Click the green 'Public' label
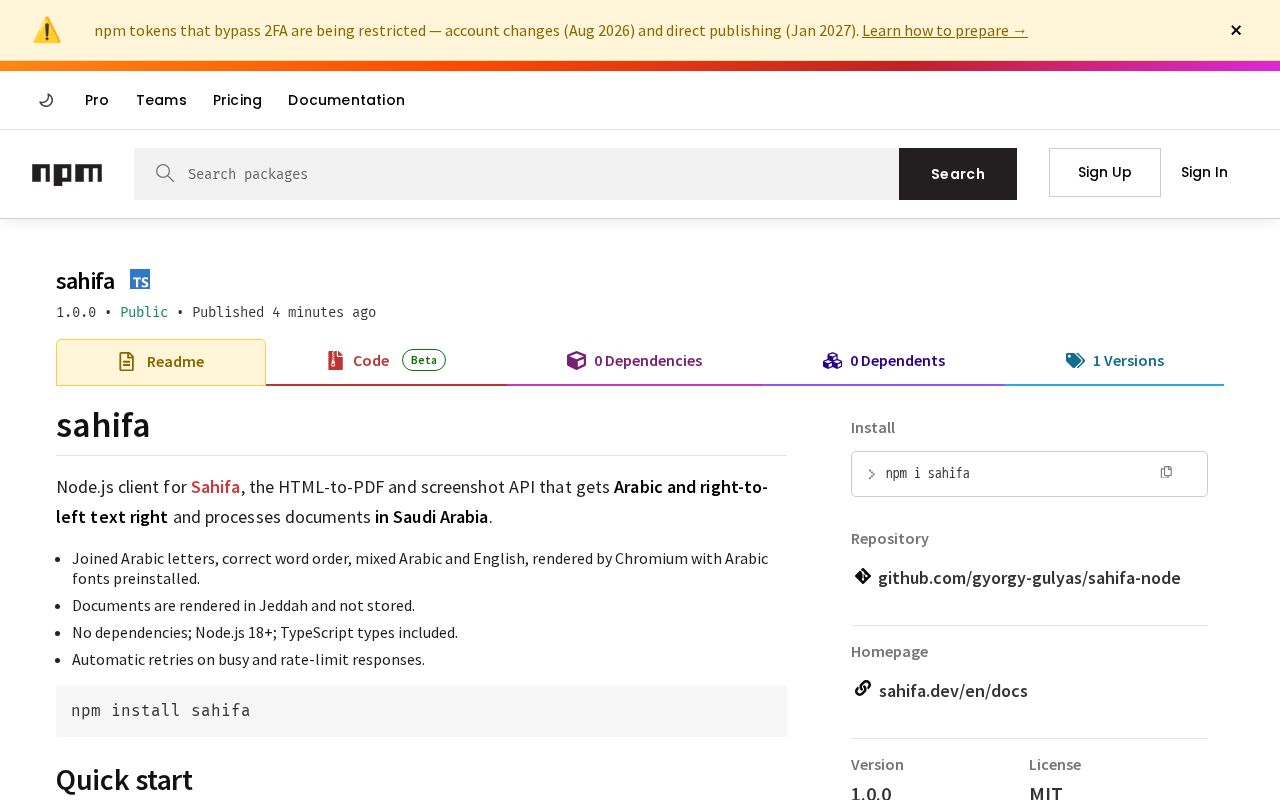1280x800 pixels. 144,312
